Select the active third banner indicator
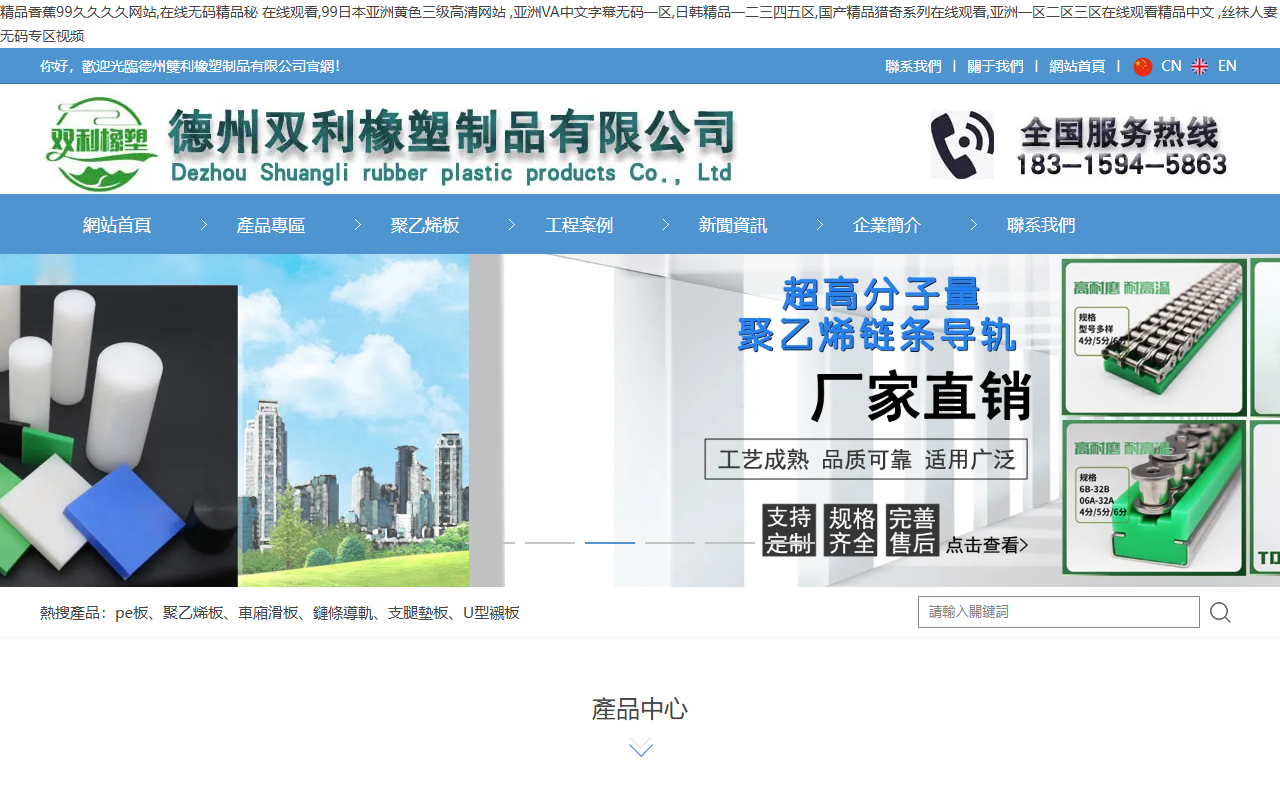 point(610,542)
